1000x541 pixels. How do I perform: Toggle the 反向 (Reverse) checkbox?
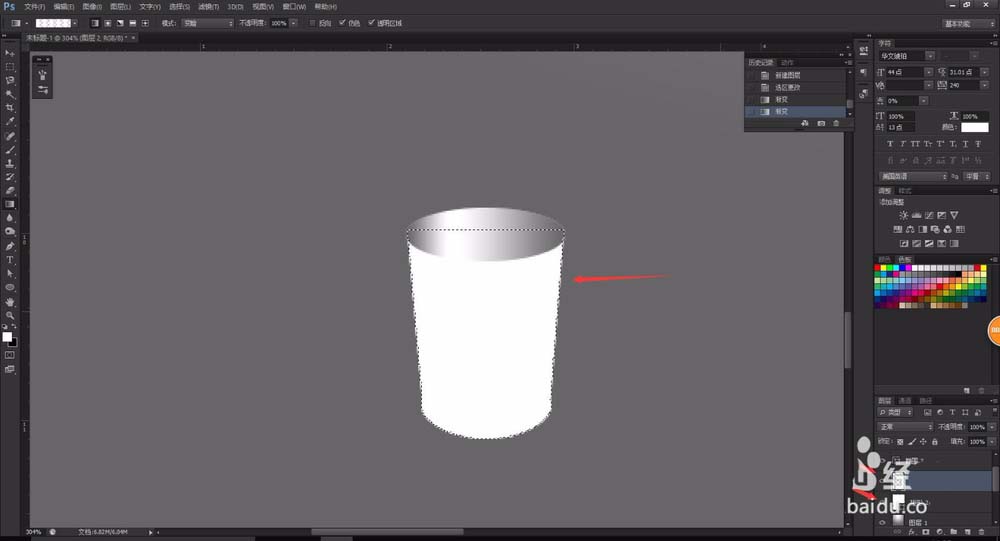pos(312,22)
